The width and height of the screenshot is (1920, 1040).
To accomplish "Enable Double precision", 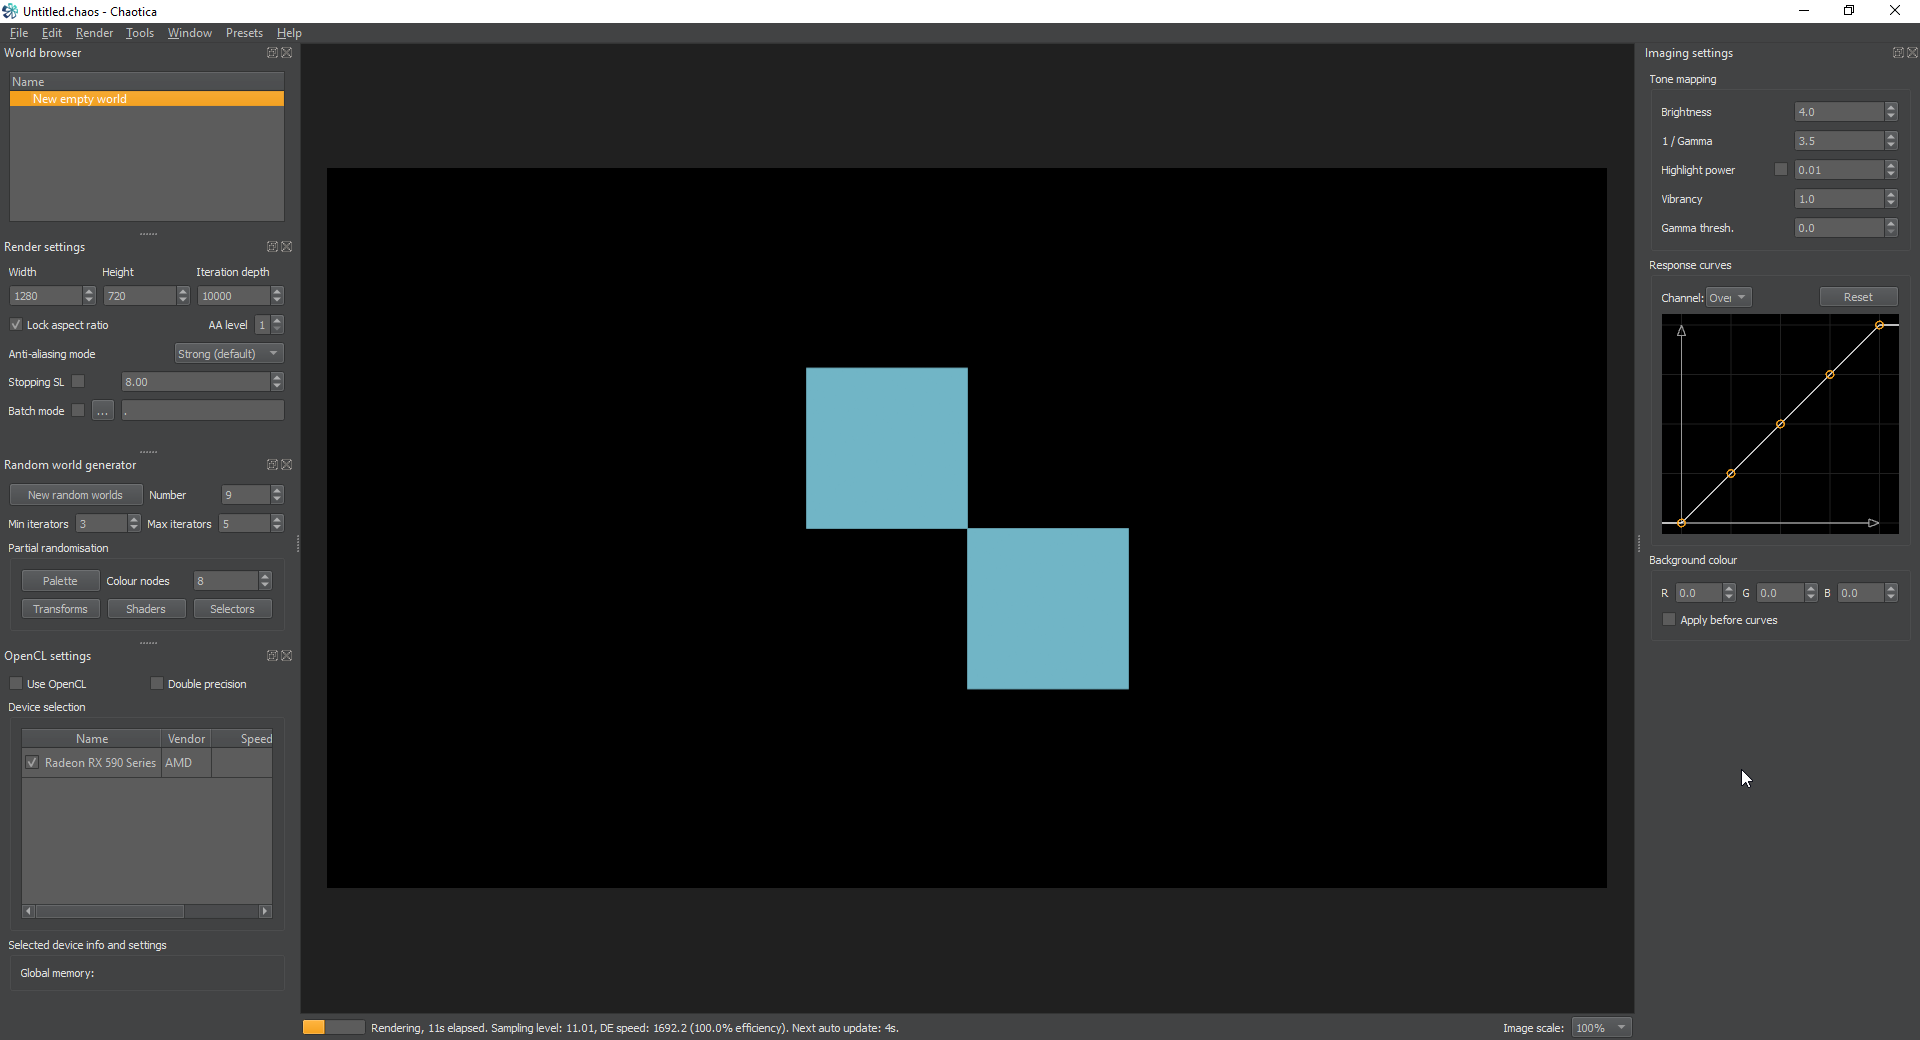I will pyautogui.click(x=157, y=684).
